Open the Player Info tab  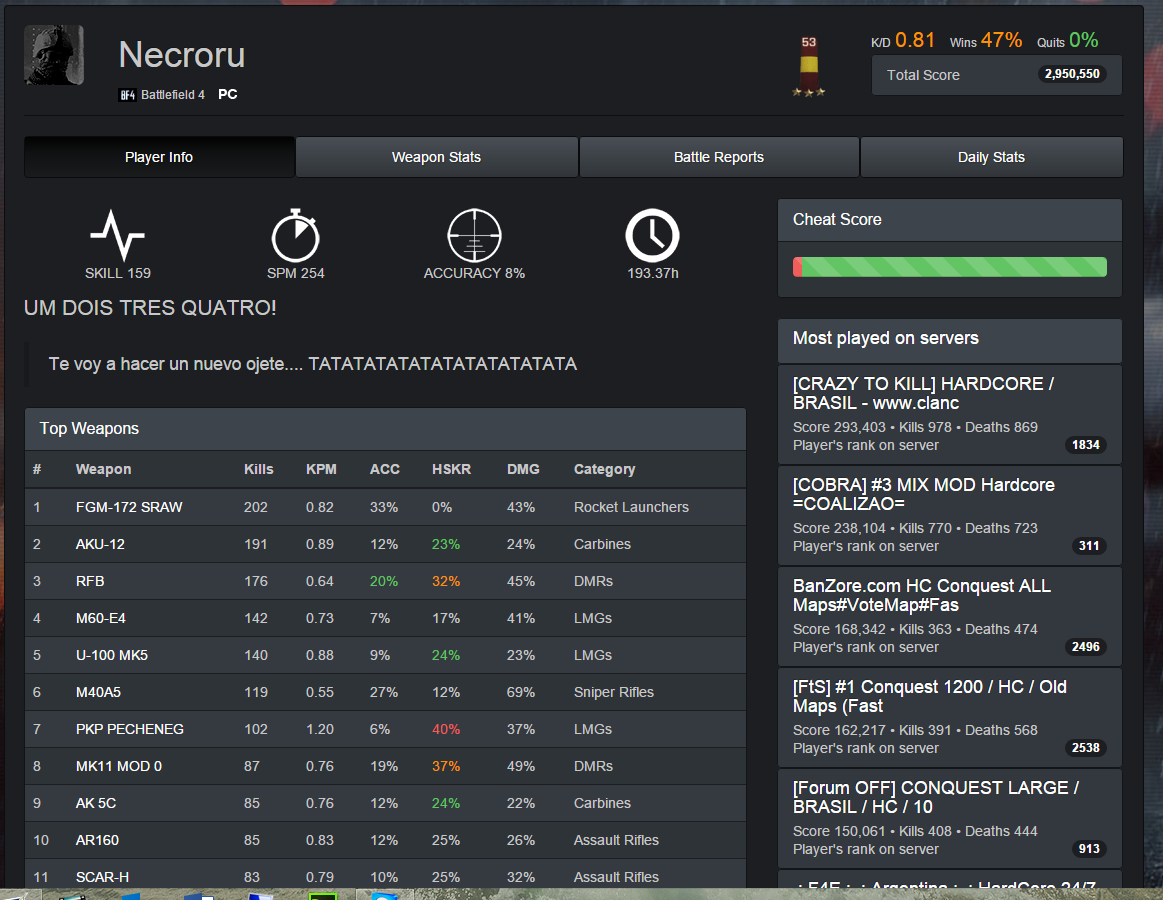(x=159, y=157)
